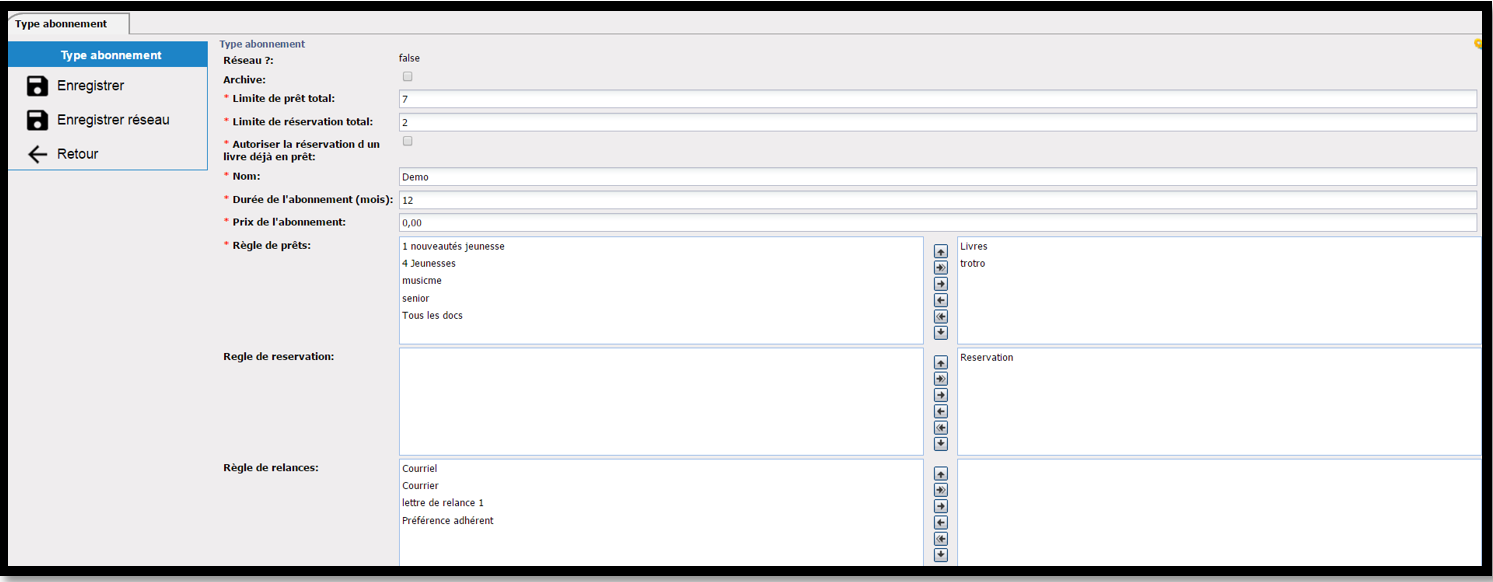Image resolution: width=1493 pixels, height=582 pixels.
Task: Move down in Règle de relances list
Action: point(940,554)
